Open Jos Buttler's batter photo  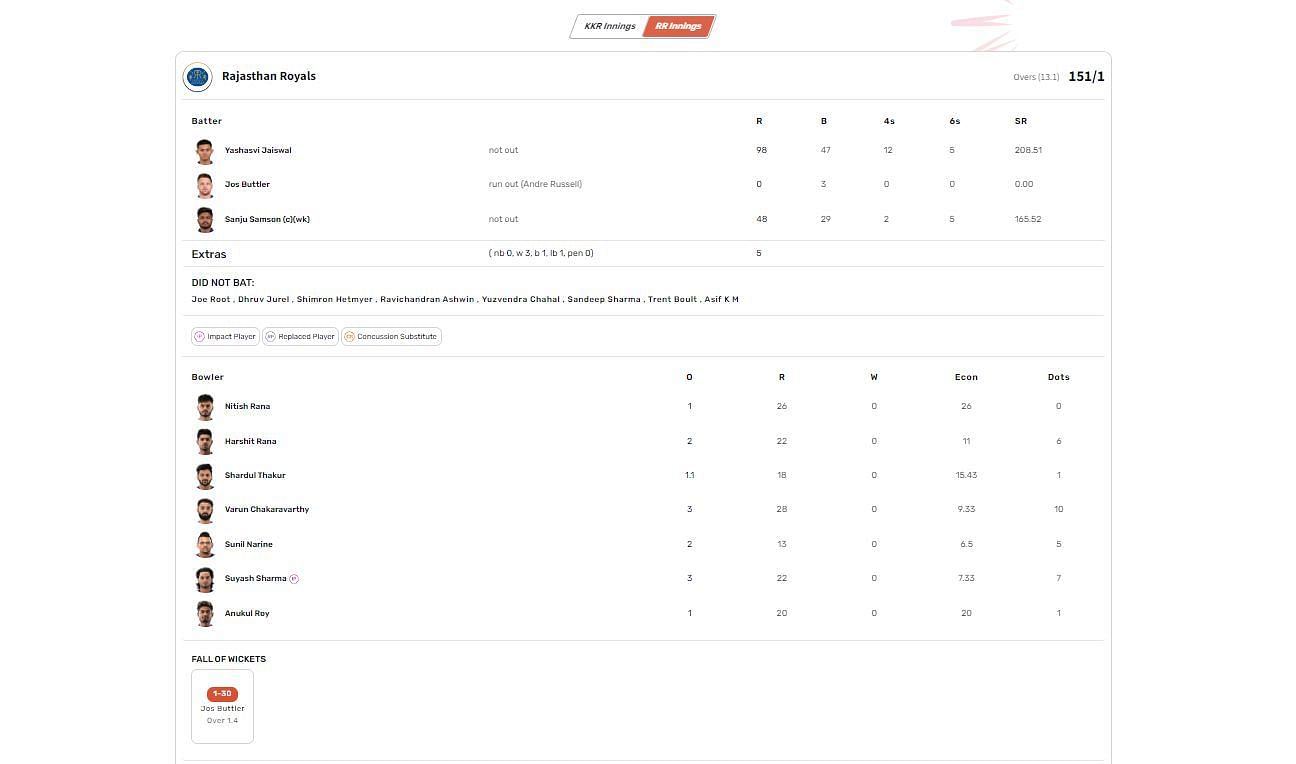point(205,185)
